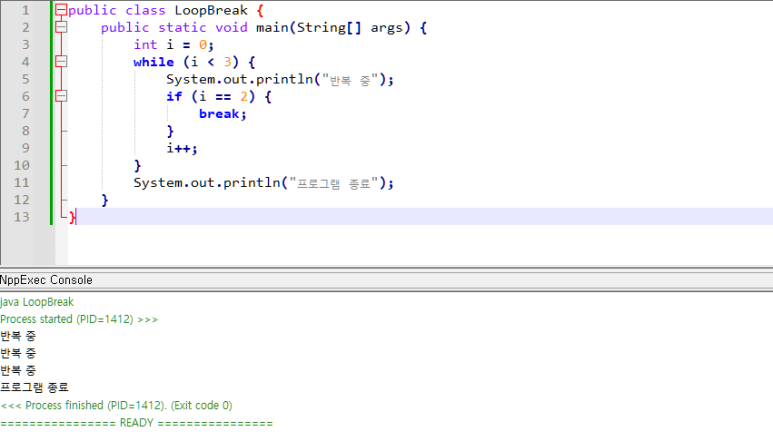The height and width of the screenshot is (441, 773).
Task: Collapse the main method fold marker
Action: coord(61,27)
